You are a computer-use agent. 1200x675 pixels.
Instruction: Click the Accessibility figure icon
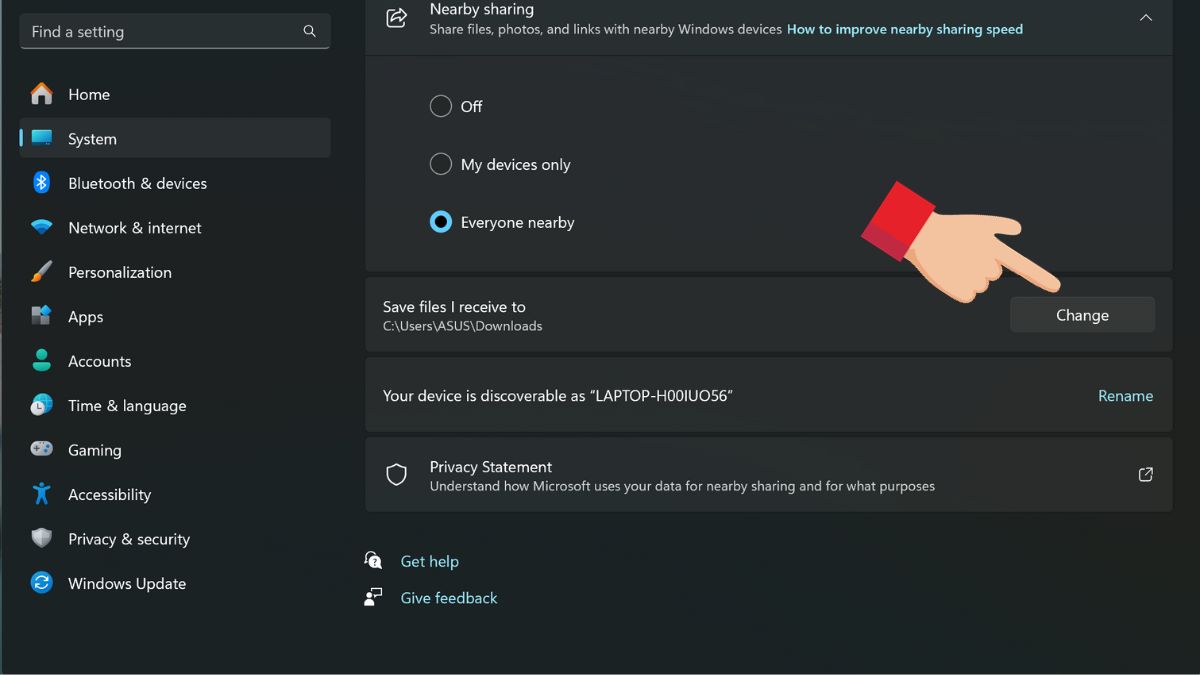(x=42, y=494)
